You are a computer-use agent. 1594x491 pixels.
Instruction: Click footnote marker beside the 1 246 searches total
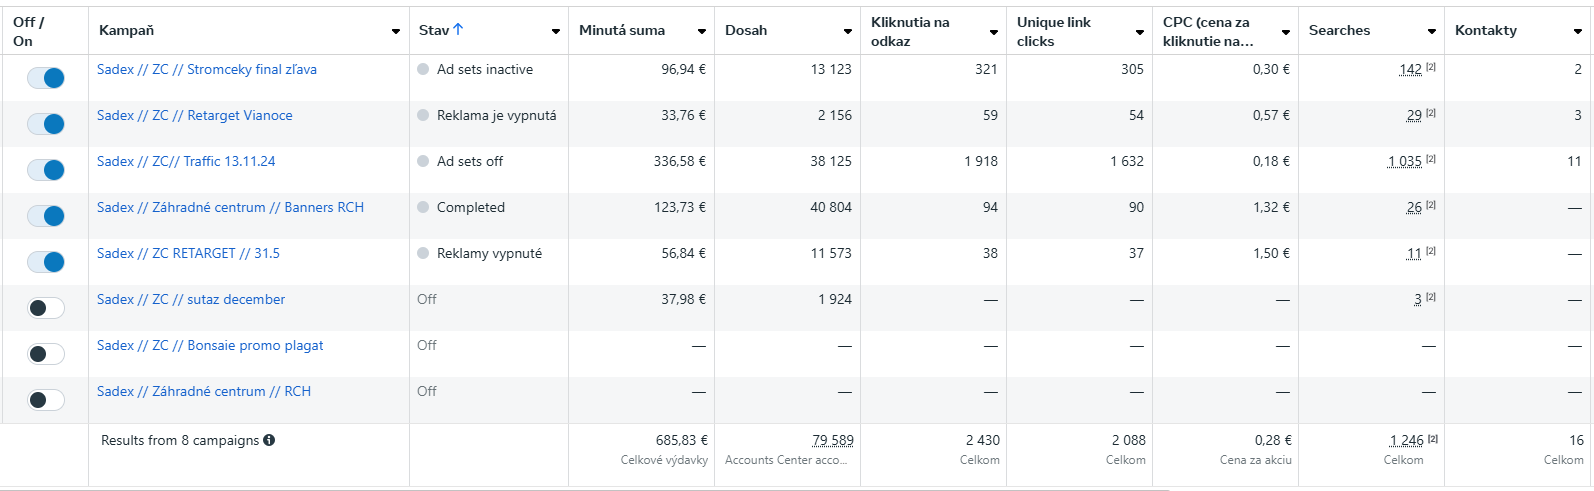tap(1433, 438)
